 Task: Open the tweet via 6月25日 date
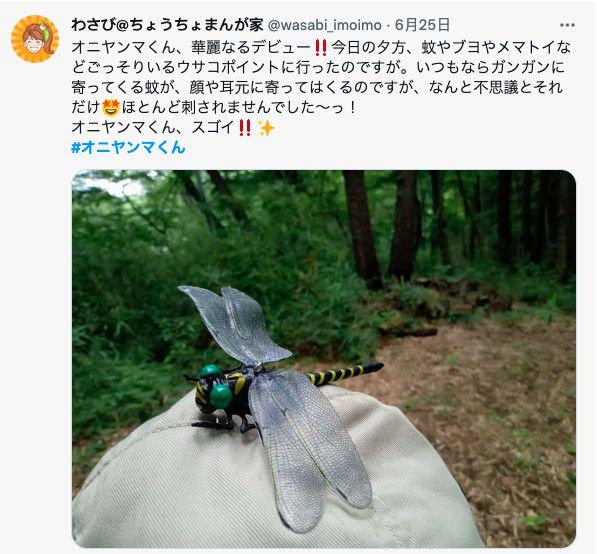pyautogui.click(x=422, y=25)
